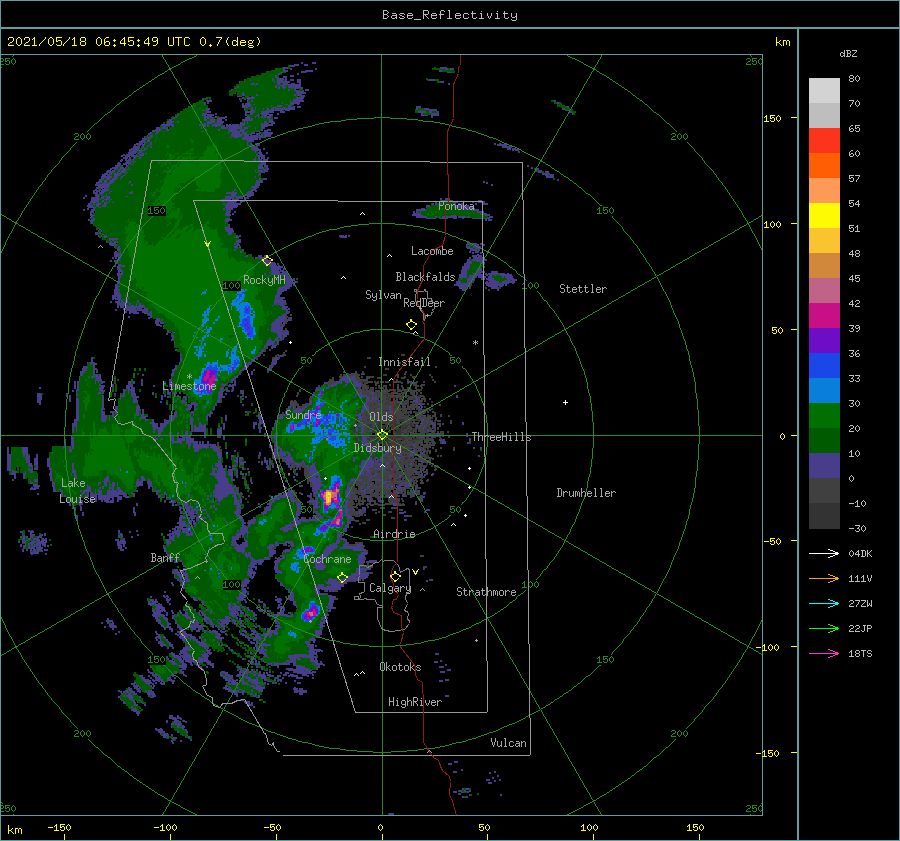Click the 80 dBZ value in legend
Screen dimensions: 900x841
(x=854, y=79)
